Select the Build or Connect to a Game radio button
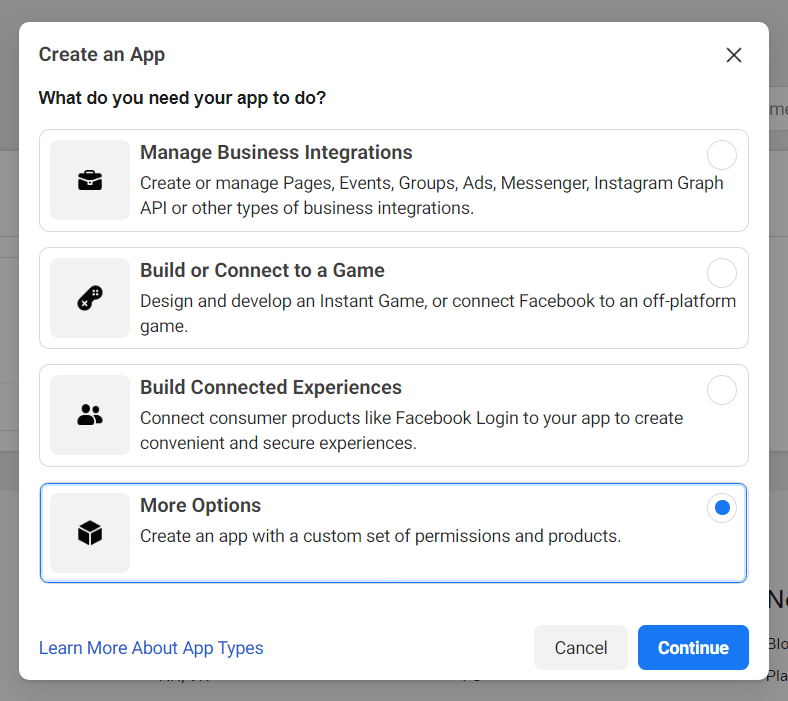 (x=721, y=273)
